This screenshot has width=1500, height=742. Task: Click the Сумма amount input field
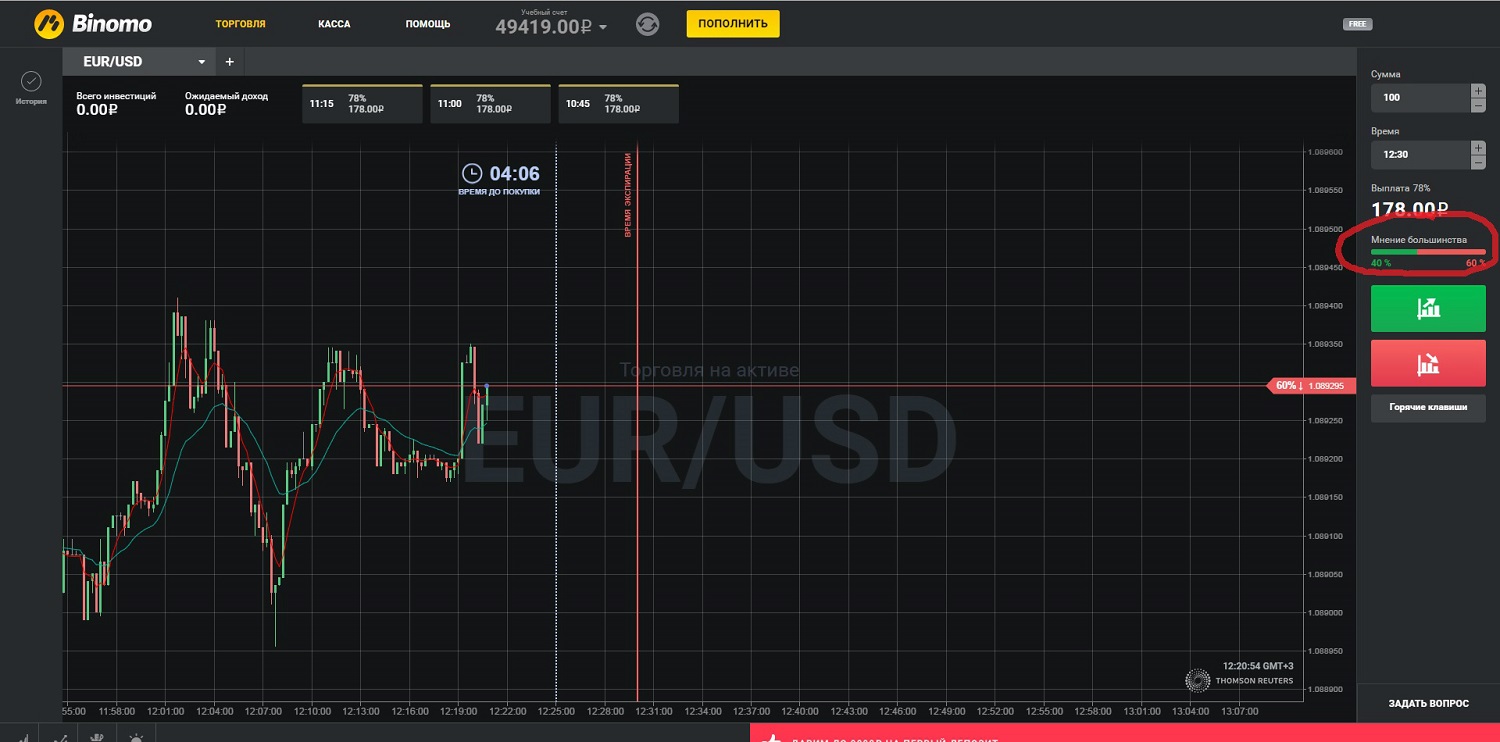click(x=1420, y=98)
